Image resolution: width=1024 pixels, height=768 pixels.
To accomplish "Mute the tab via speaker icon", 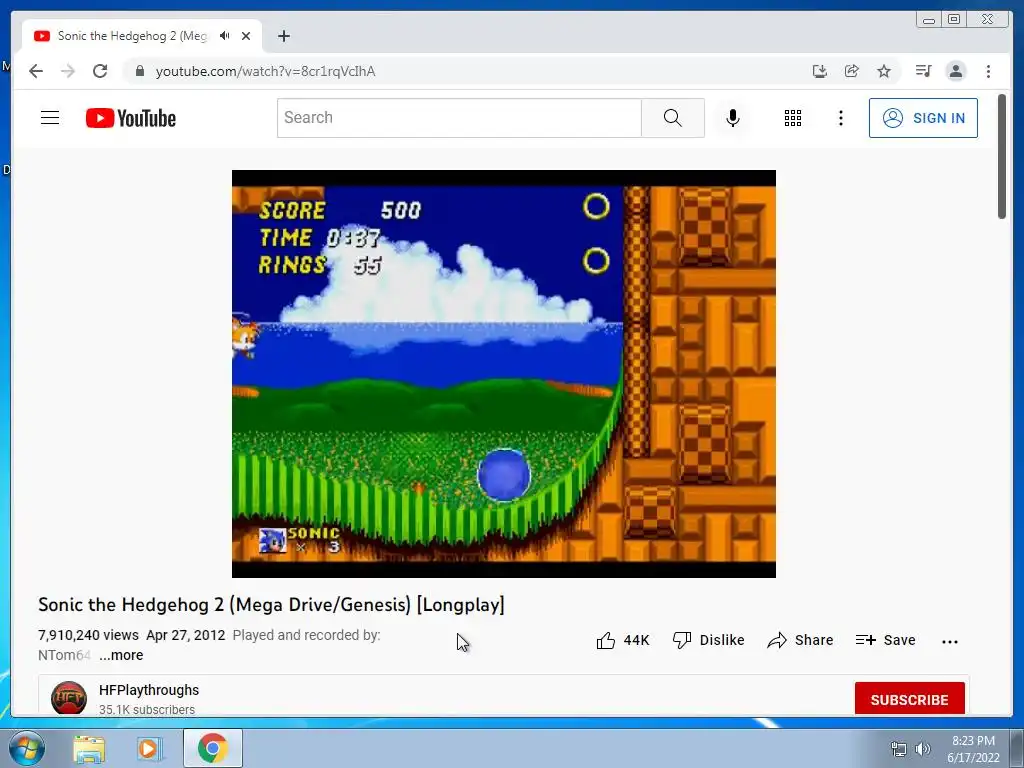I will click(x=225, y=36).
